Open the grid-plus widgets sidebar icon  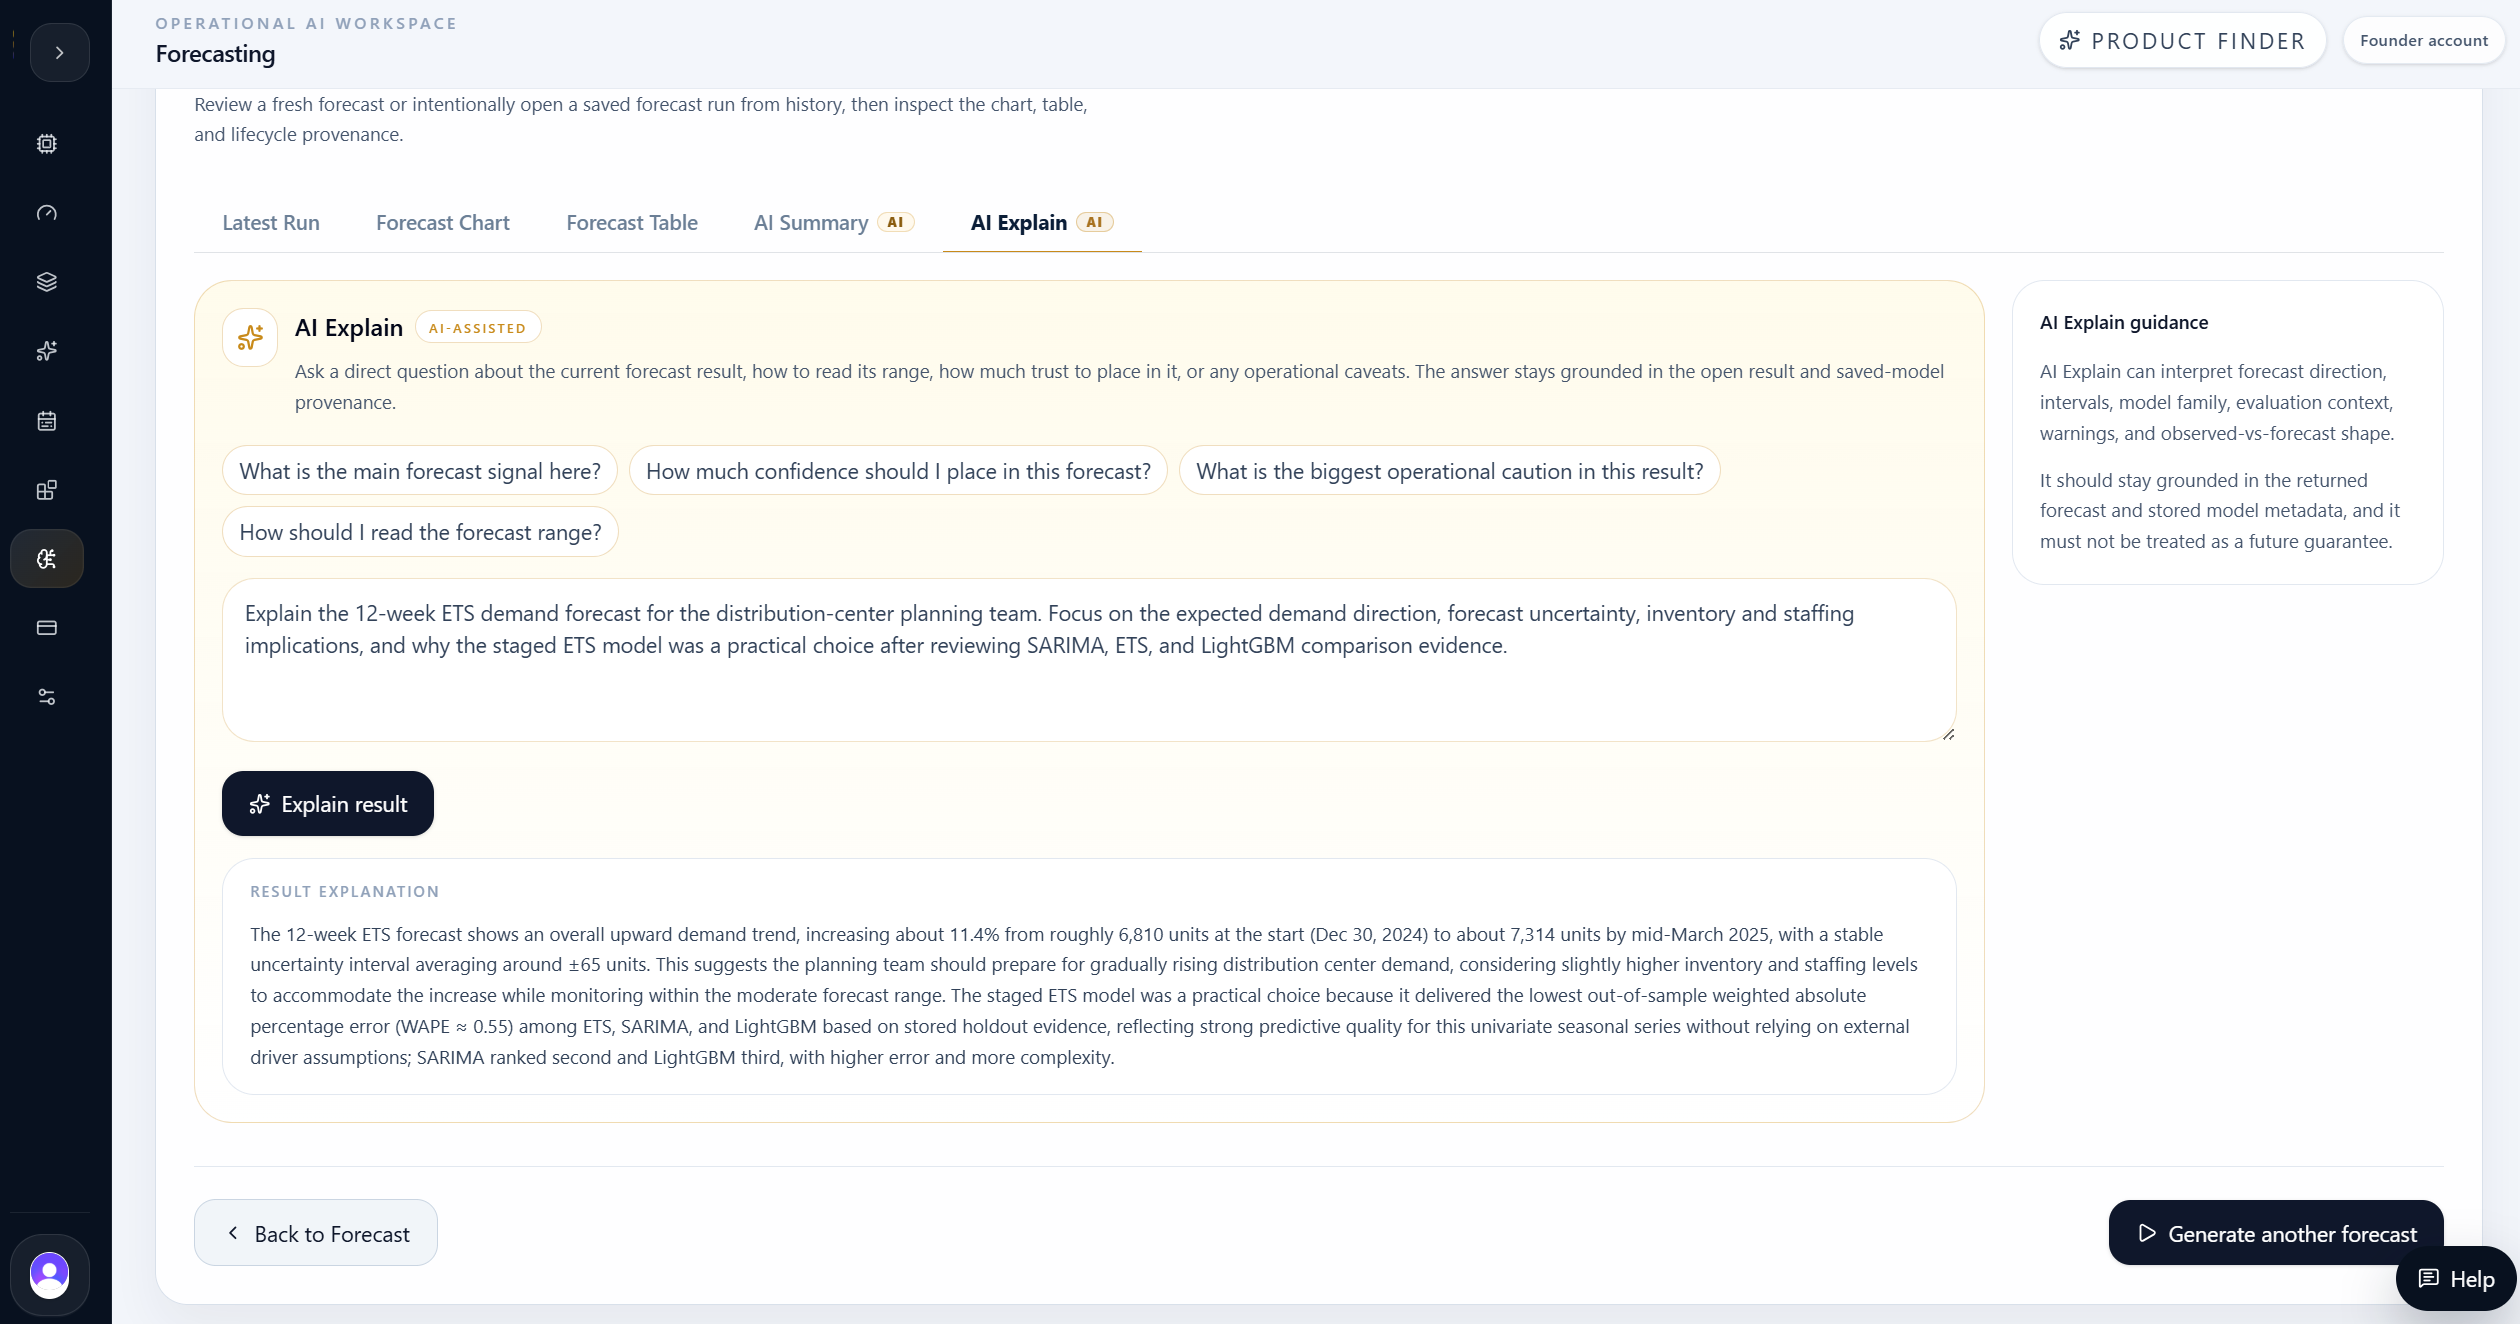pos(47,490)
